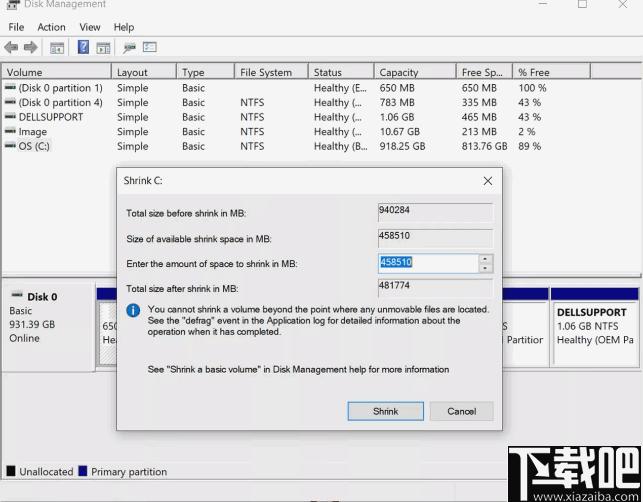
Task: Increase shrink amount with up spinner
Action: 485,259
